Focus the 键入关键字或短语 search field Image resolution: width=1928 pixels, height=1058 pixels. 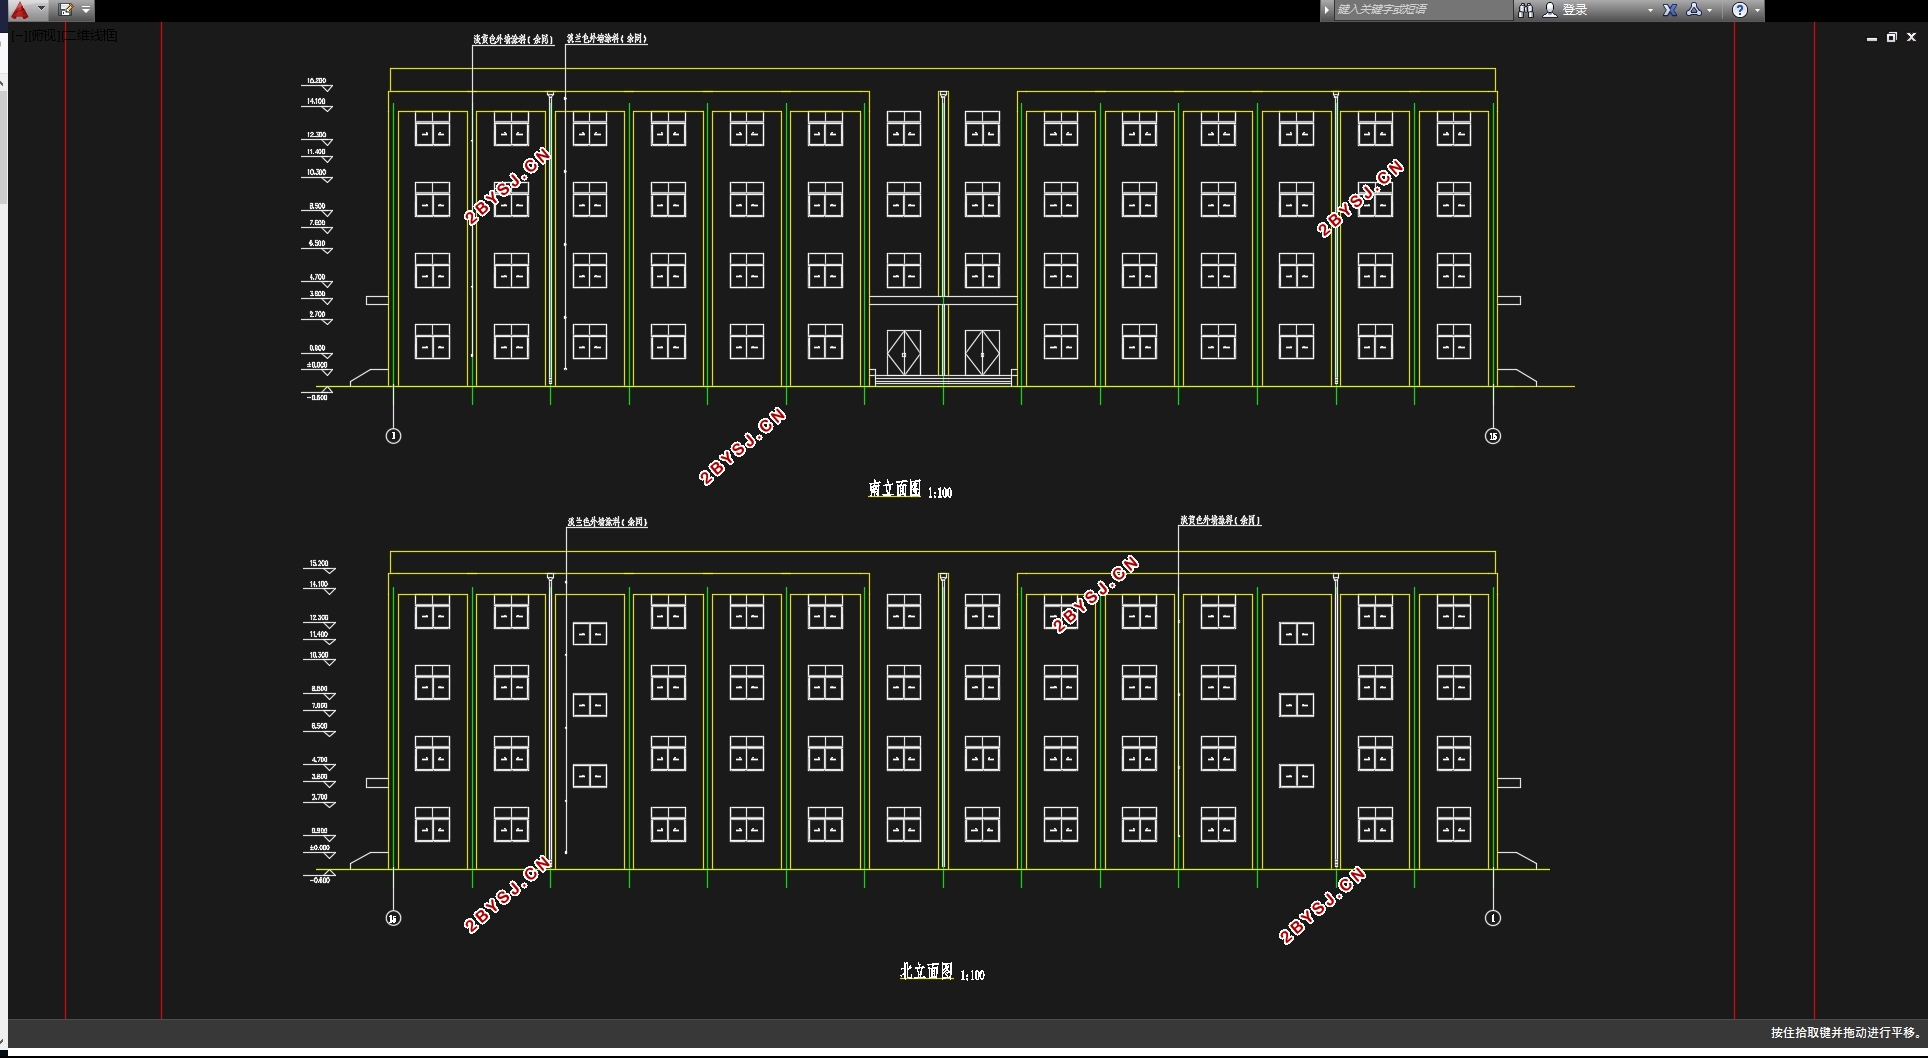click(1423, 10)
